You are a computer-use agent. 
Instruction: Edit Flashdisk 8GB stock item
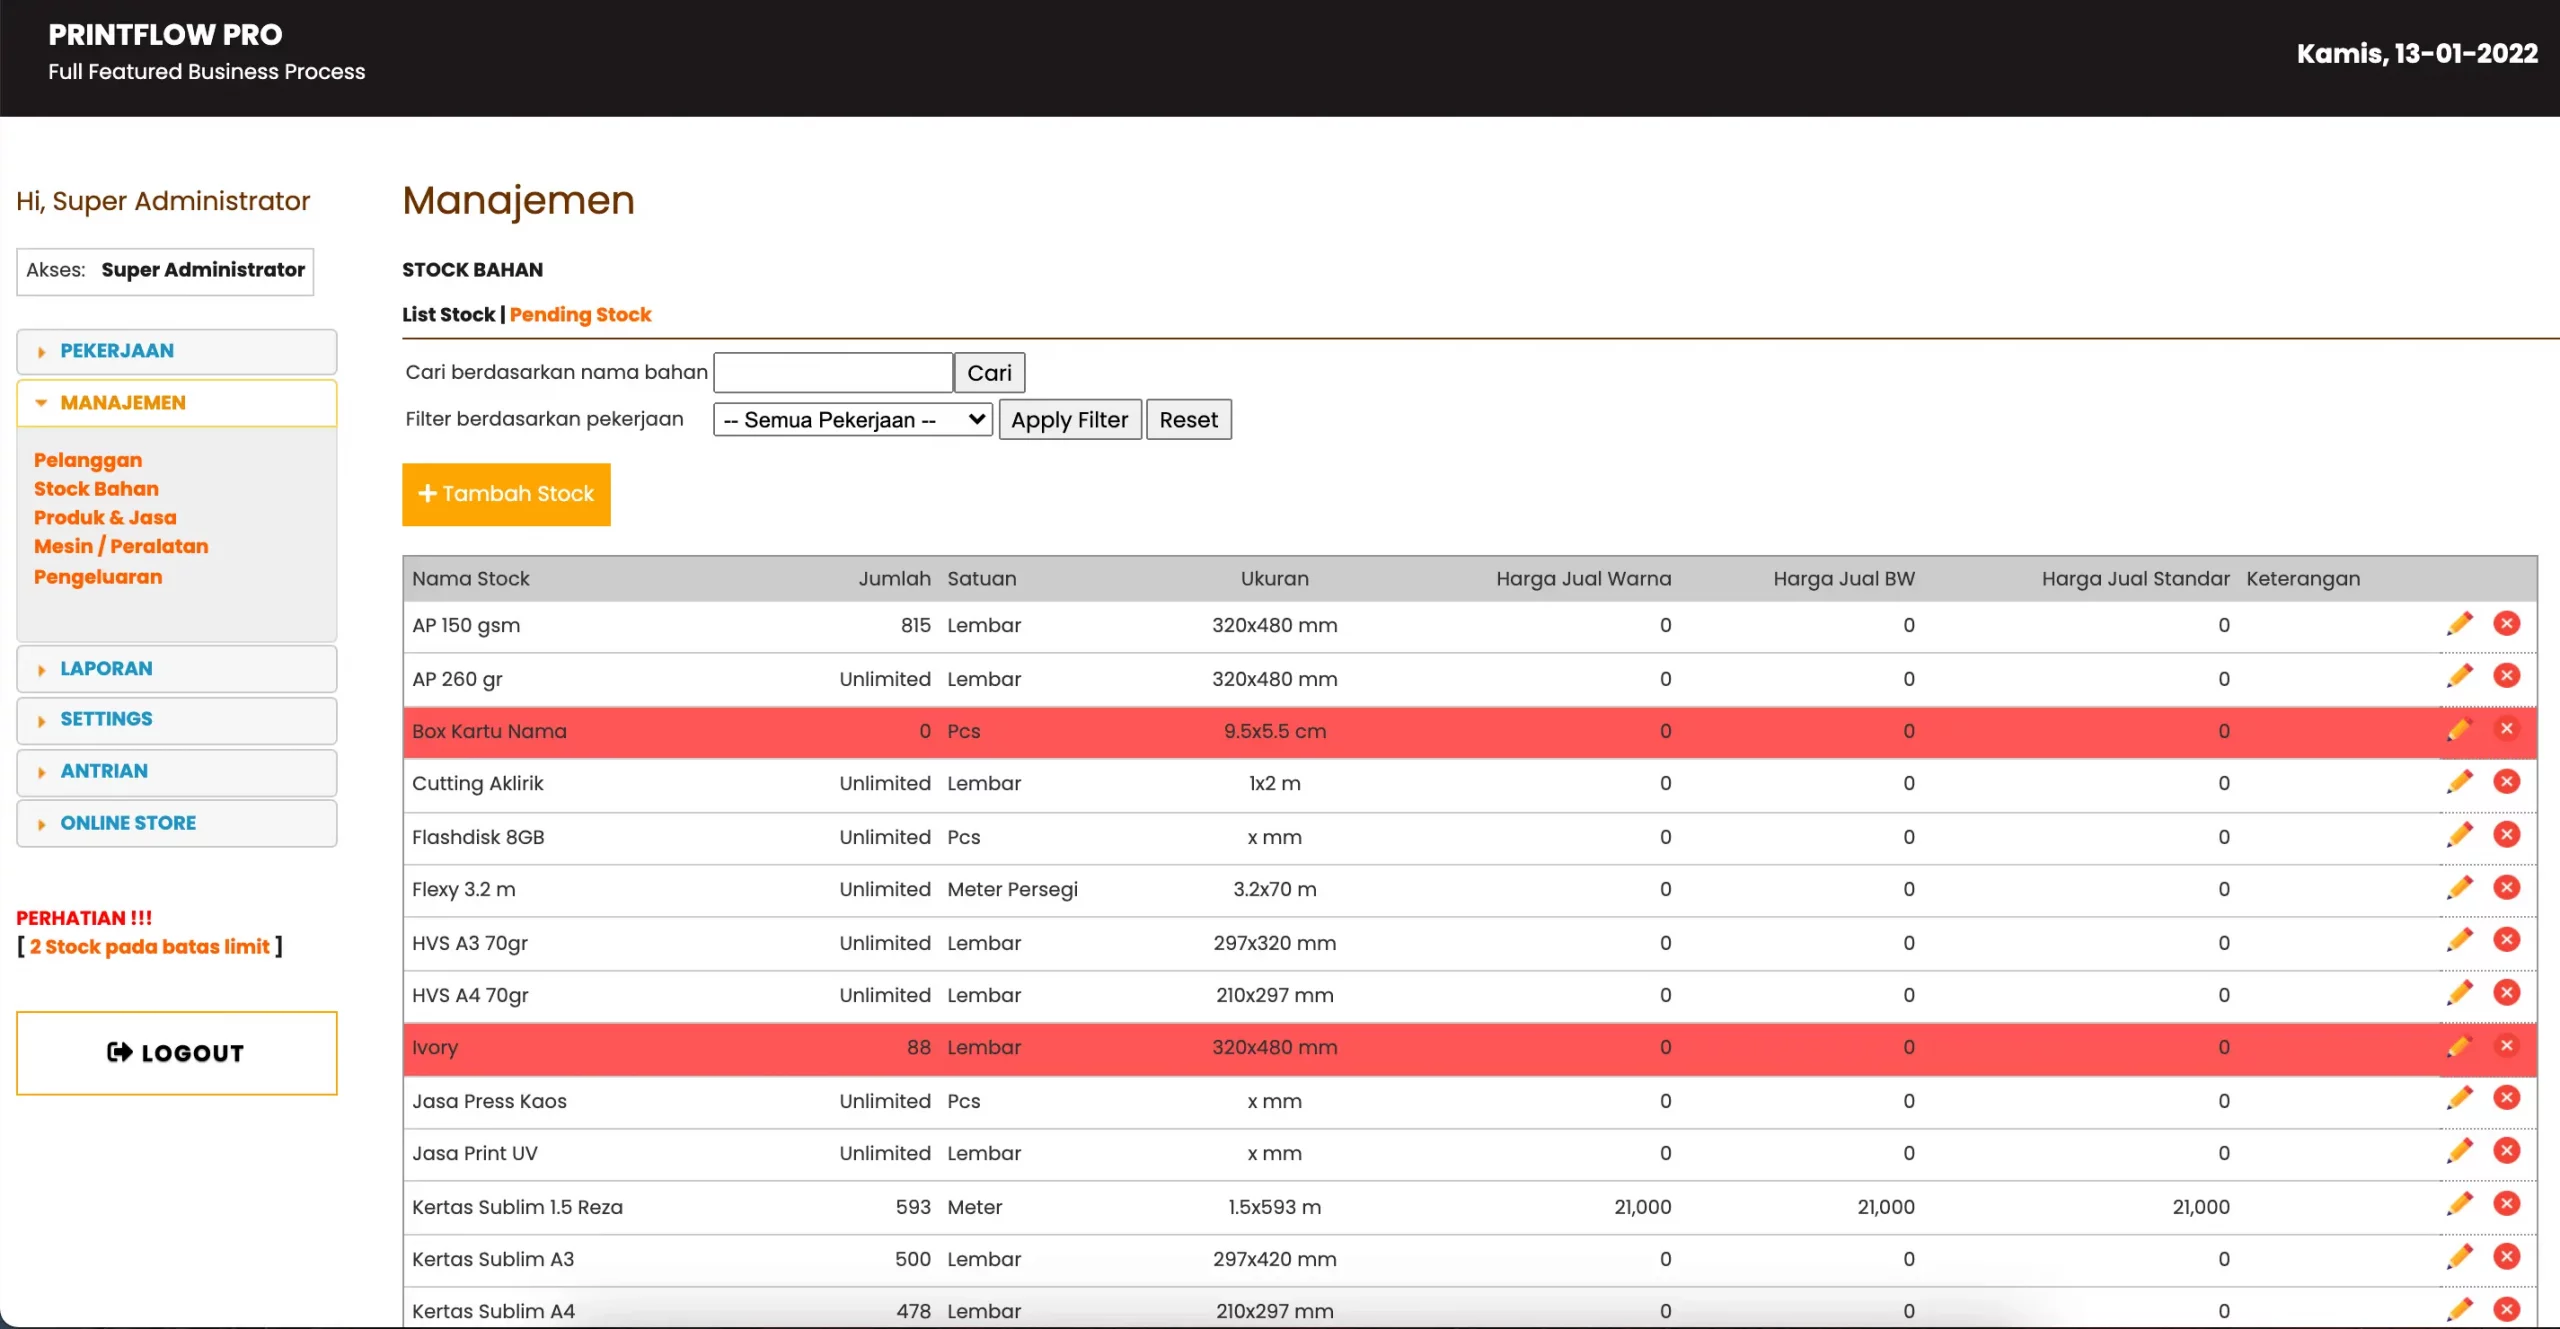[x=2459, y=835]
